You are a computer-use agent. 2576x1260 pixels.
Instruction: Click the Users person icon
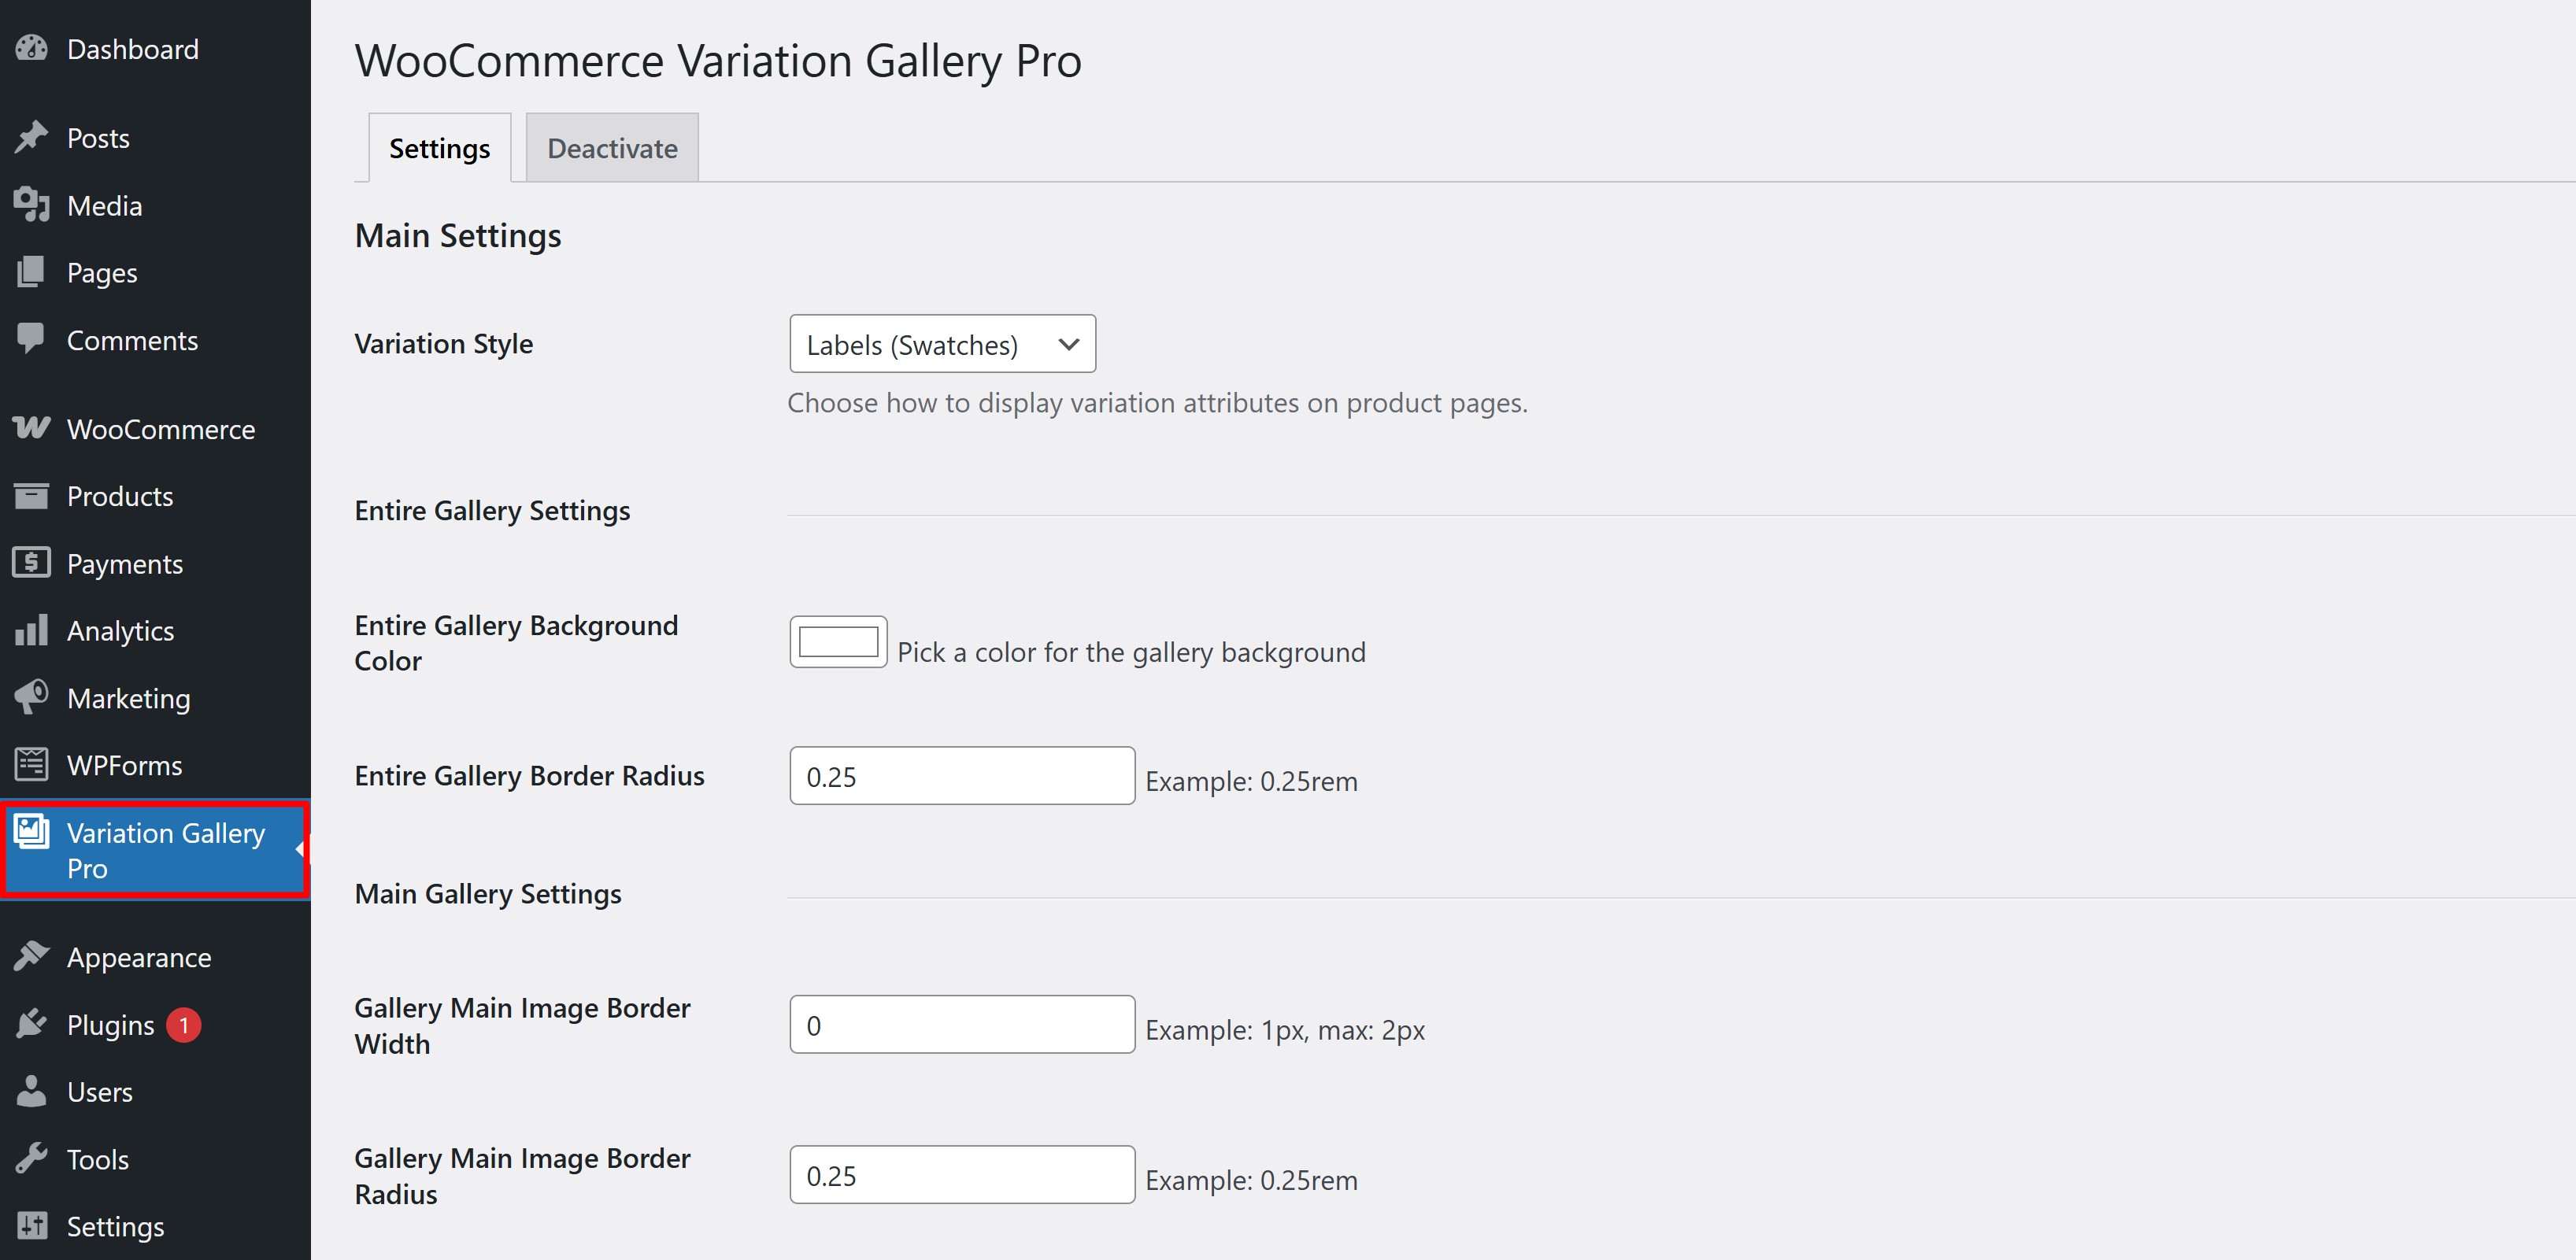coord(32,1091)
